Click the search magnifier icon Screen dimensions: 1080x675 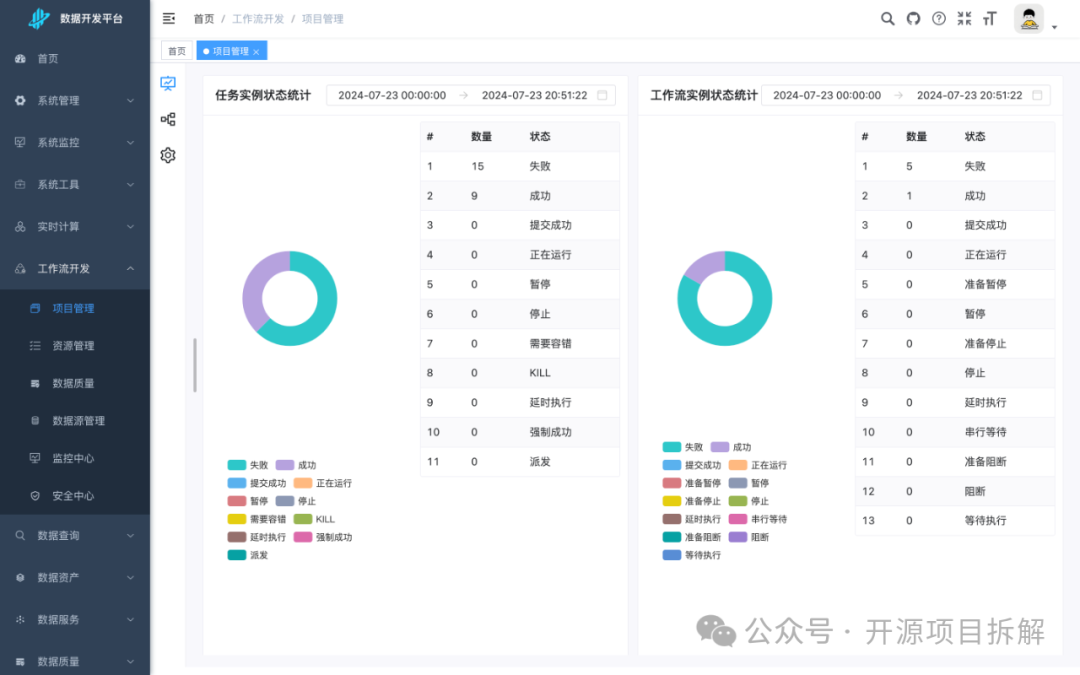[887, 18]
